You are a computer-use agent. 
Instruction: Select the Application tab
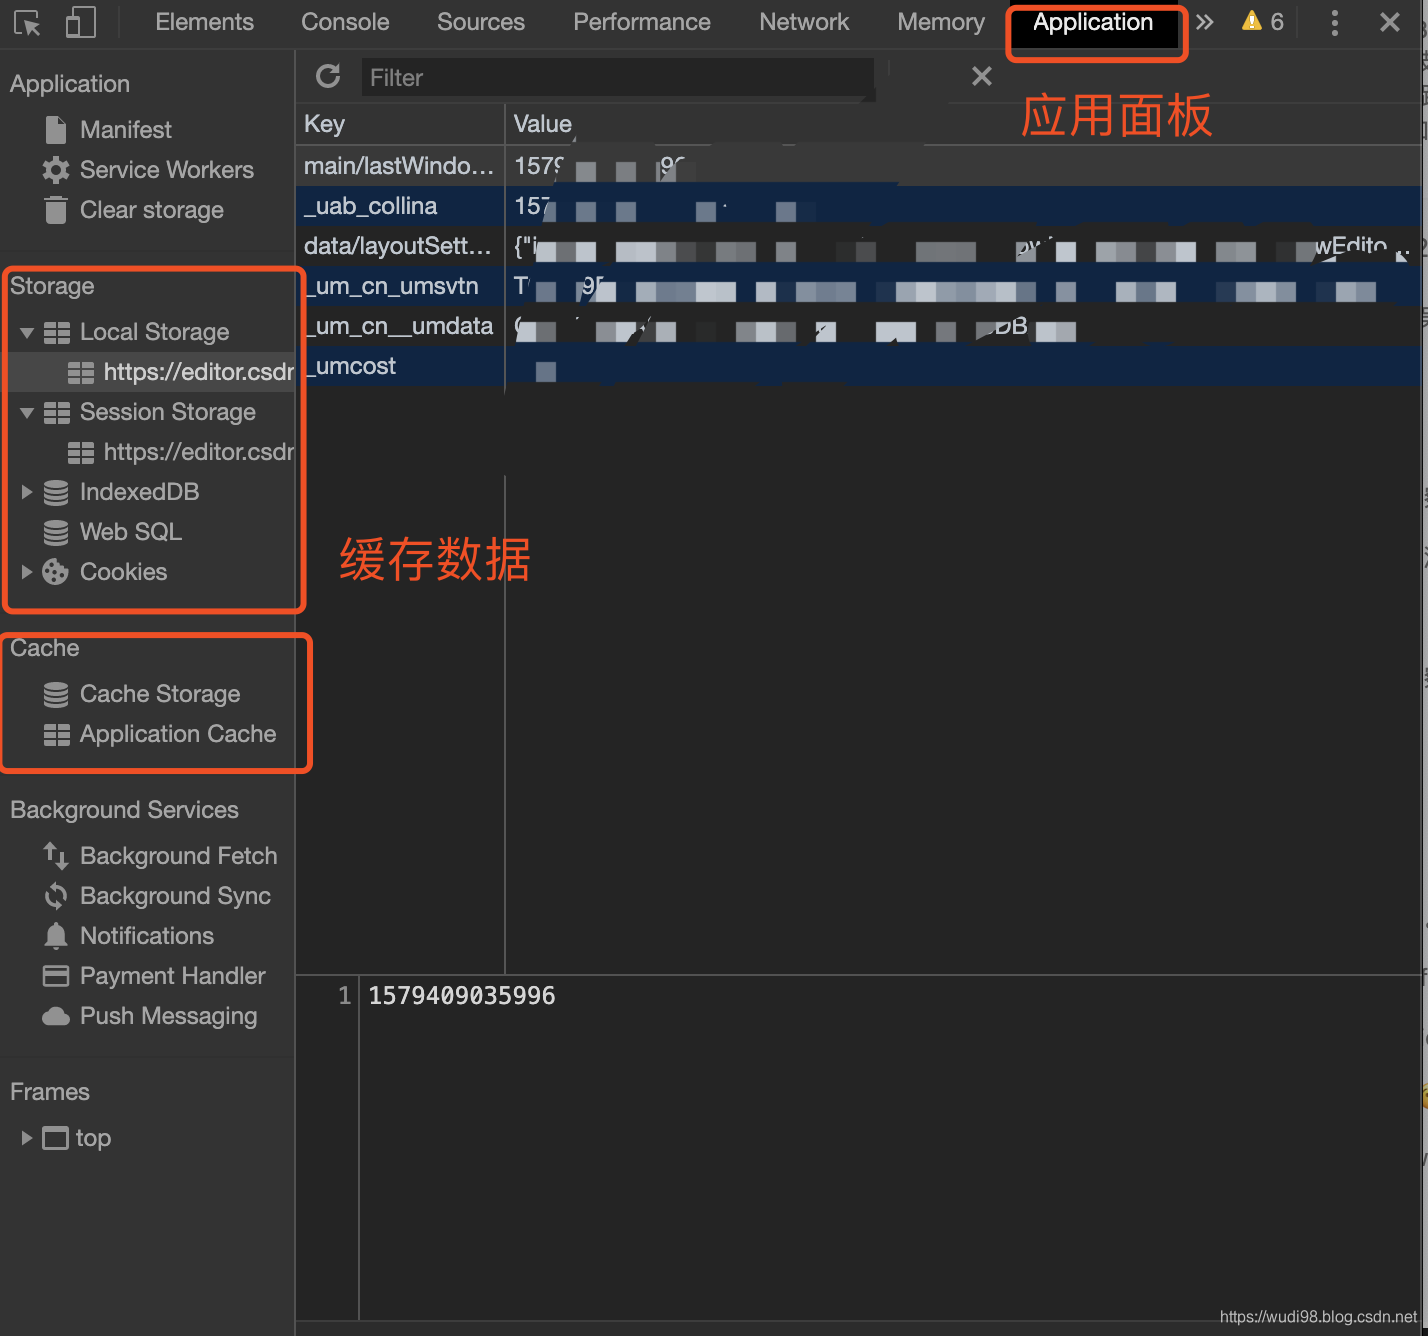(1093, 23)
